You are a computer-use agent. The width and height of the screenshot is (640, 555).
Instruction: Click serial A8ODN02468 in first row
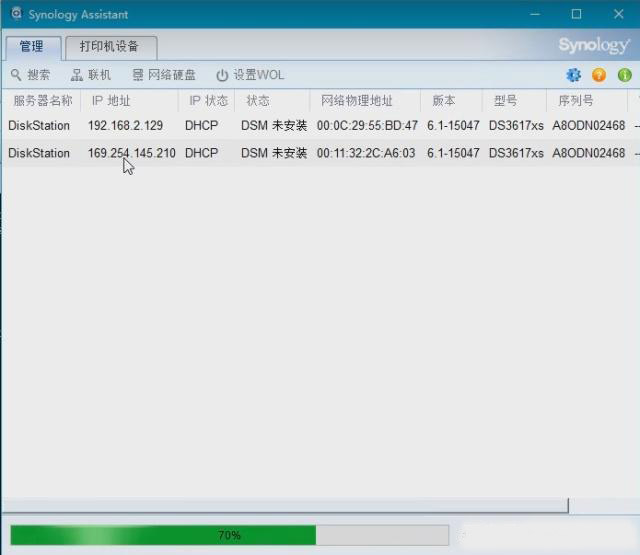click(x=588, y=125)
